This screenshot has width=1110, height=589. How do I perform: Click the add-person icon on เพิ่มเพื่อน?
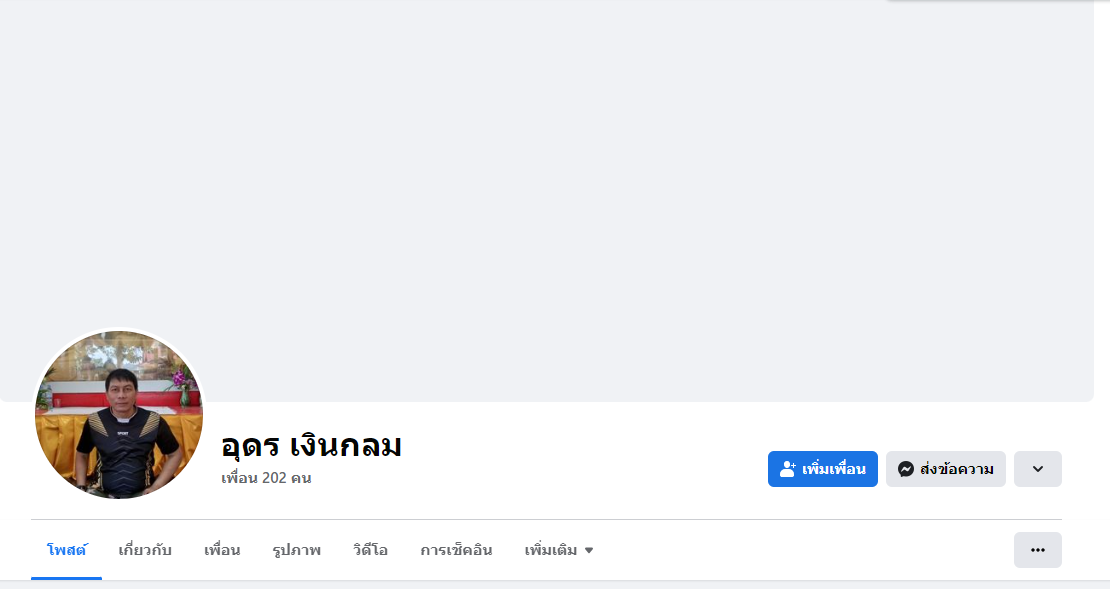pyautogui.click(x=788, y=469)
